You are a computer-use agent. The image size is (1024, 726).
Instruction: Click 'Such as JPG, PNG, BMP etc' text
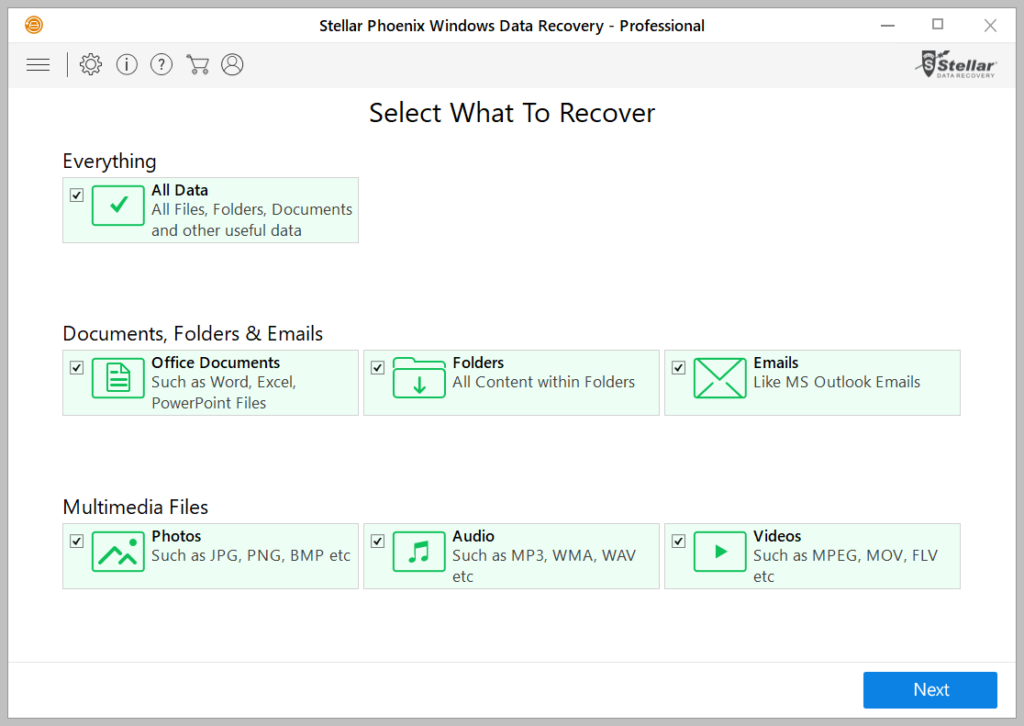tap(251, 556)
